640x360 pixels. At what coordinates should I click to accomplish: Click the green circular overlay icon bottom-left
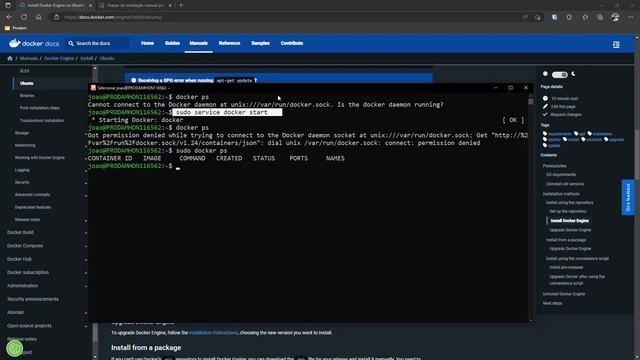15,348
